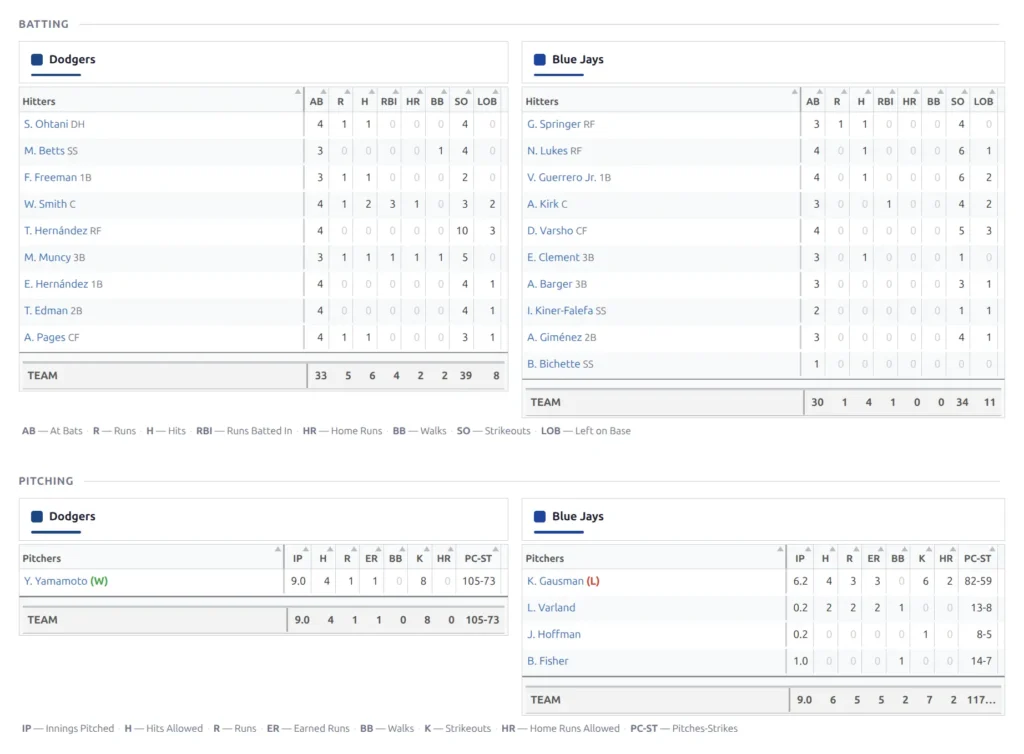Sort Dodgers pitching by IP column
1024x754 pixels.
(298, 558)
